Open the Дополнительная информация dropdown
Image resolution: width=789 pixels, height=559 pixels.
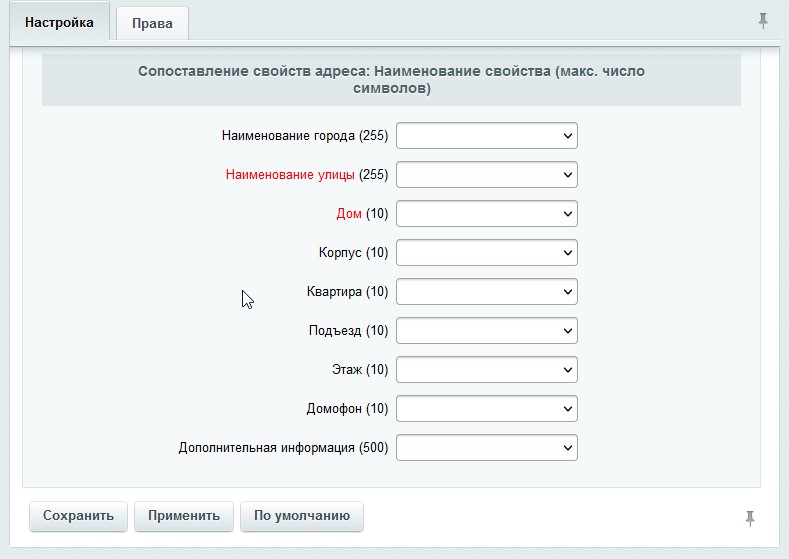[487, 447]
